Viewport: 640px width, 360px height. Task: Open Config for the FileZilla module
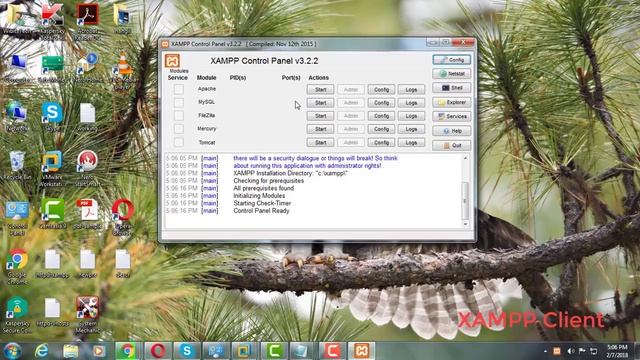381,116
